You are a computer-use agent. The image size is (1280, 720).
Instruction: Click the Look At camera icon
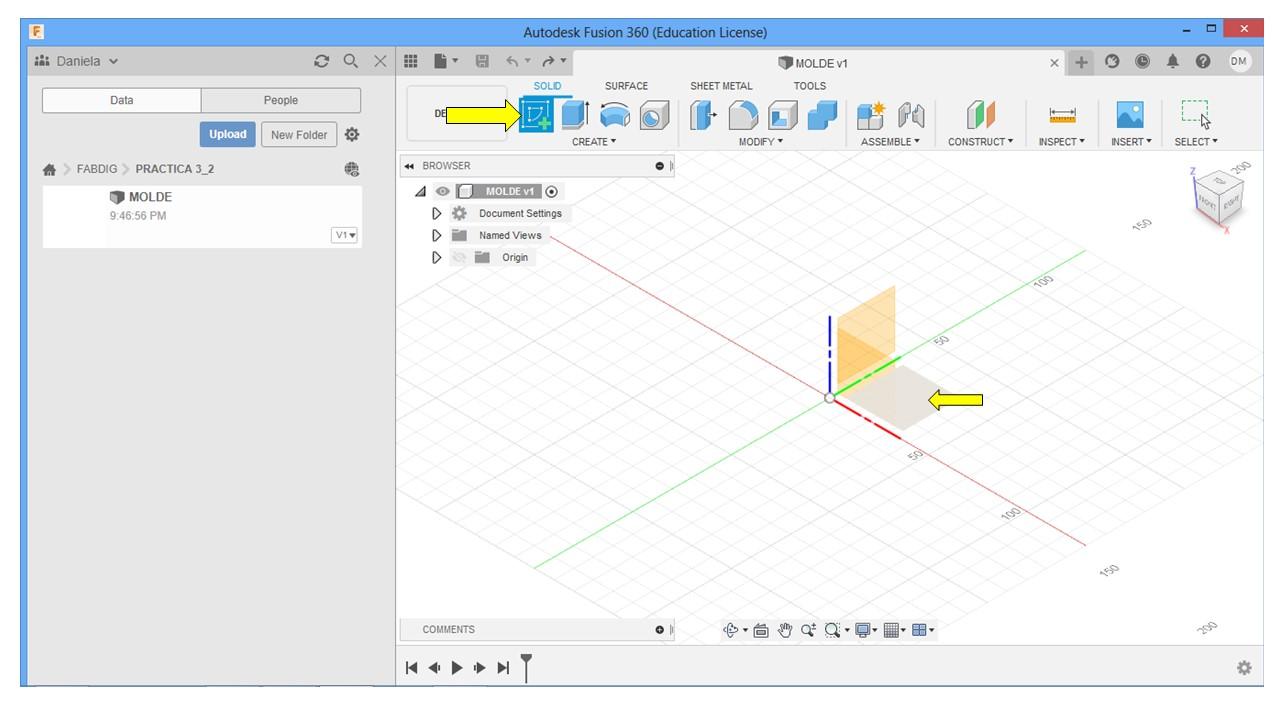760,630
